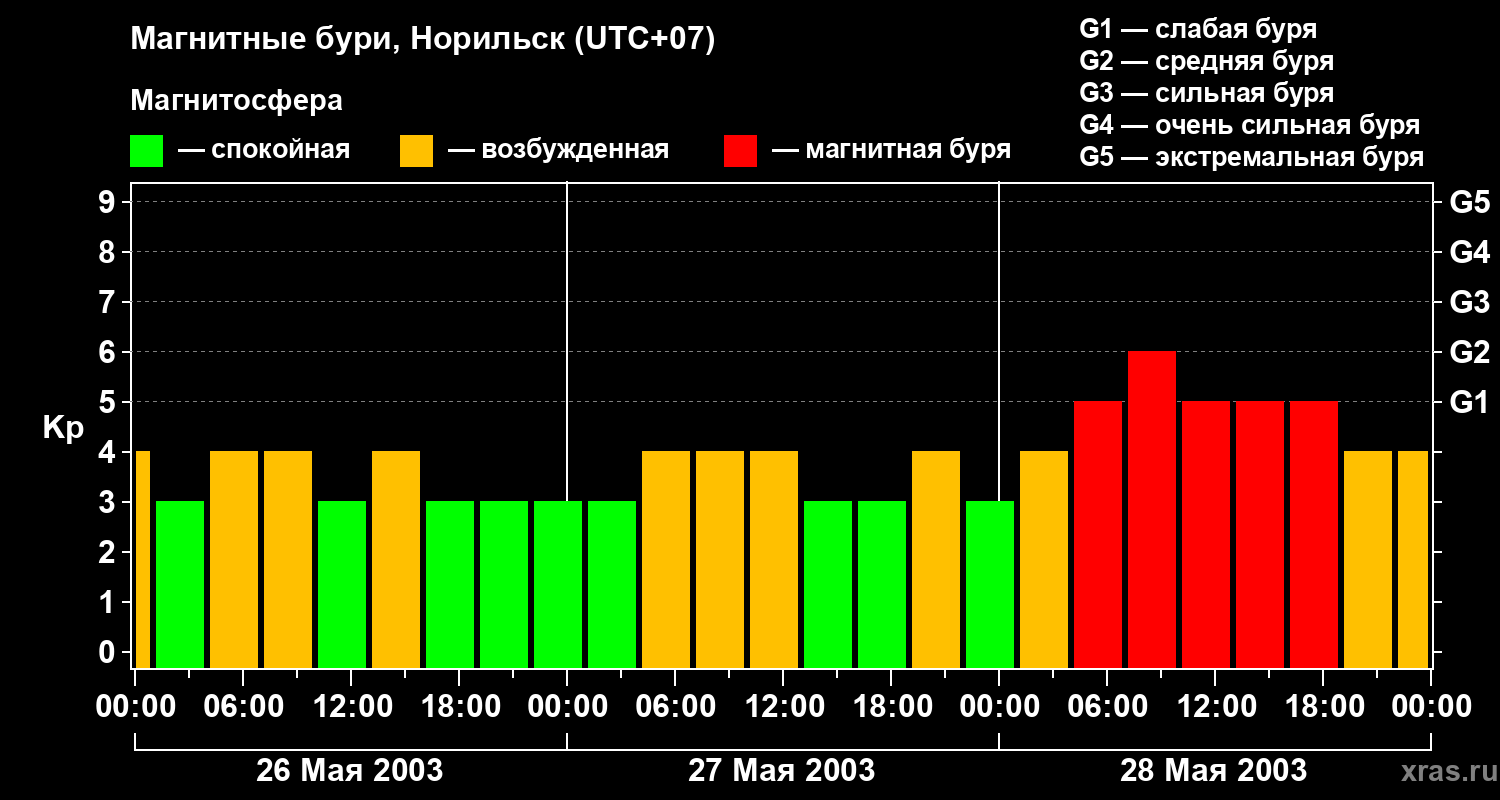Click the '18:00' time label above 27 Мая

[891, 707]
